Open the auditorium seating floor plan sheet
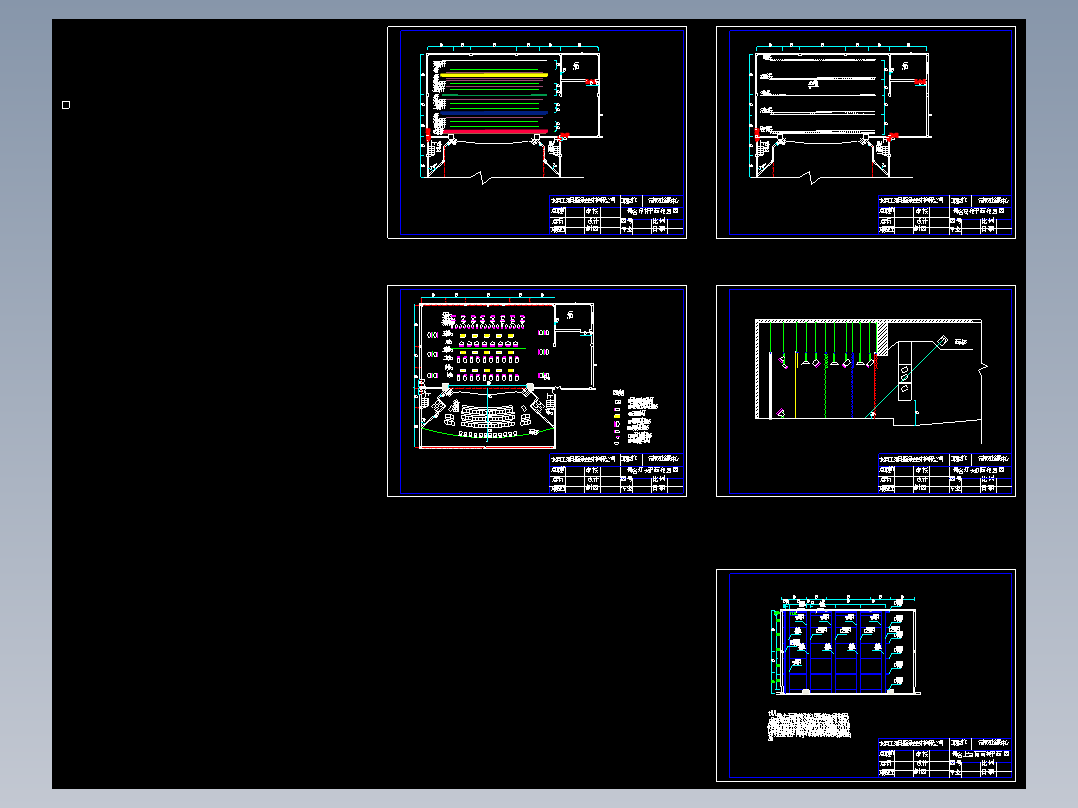Viewport: 1078px width, 808px height. pyautogui.click(x=537, y=391)
